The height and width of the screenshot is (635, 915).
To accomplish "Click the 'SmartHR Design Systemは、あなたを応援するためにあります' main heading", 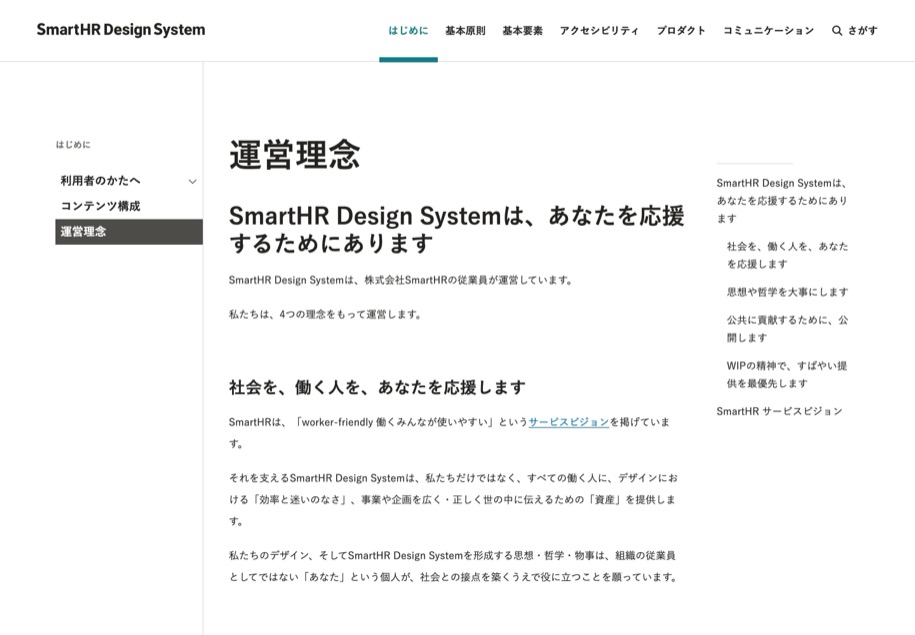I will [456, 229].
